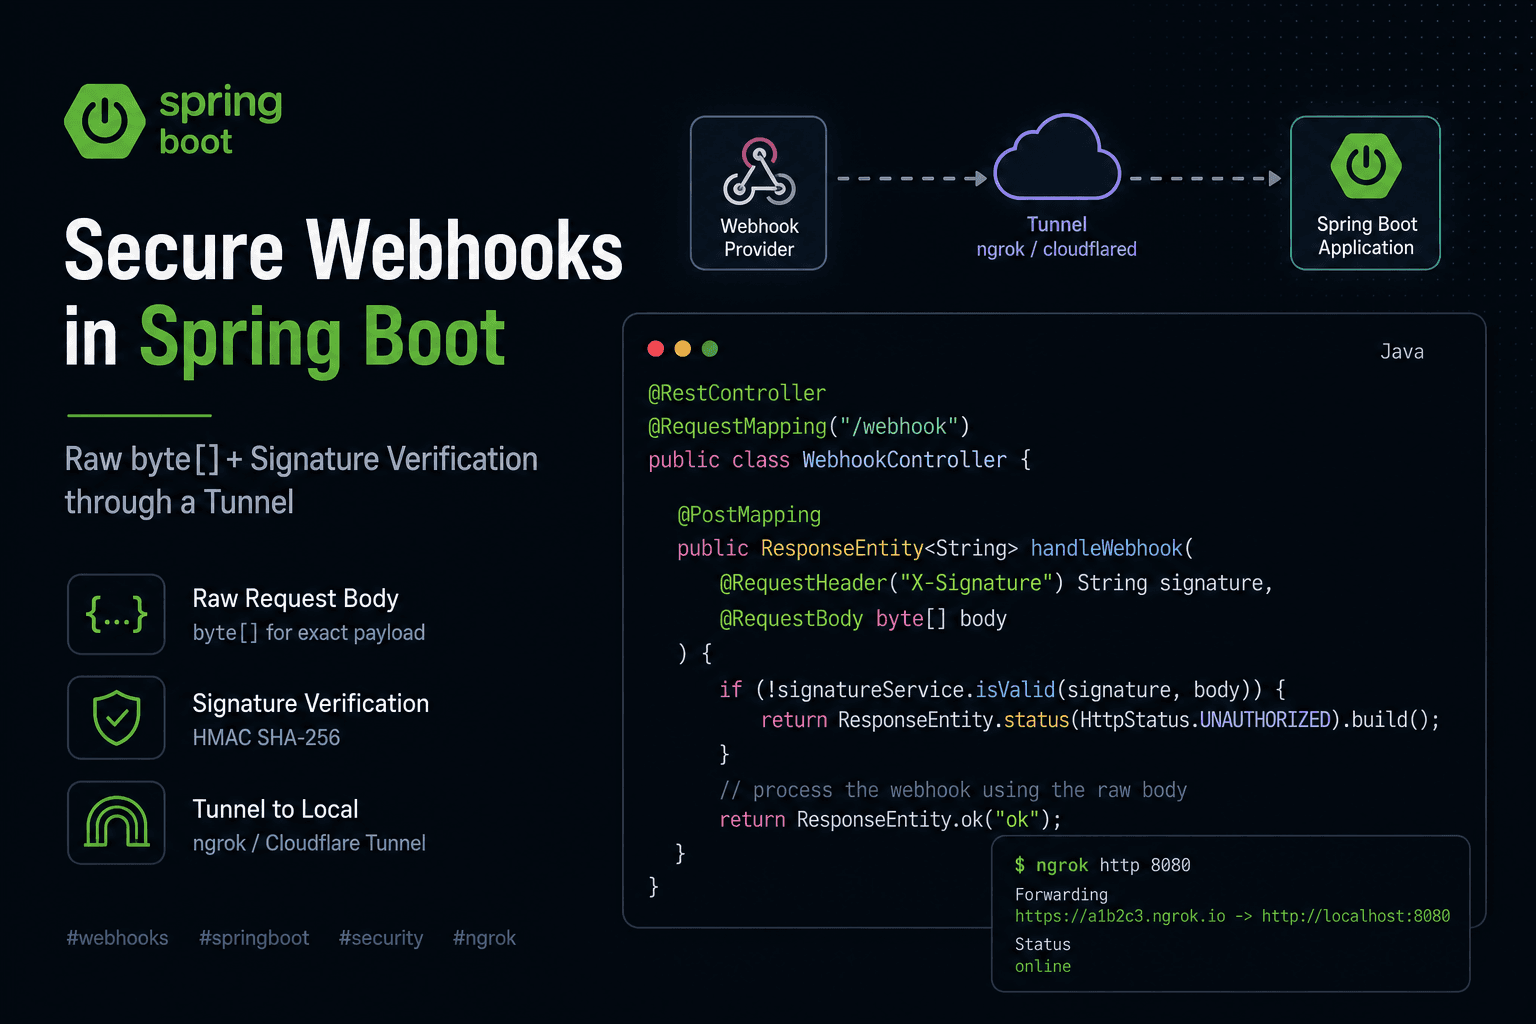Click the #springboot hashtag
The image size is (1536, 1024).
[254, 938]
